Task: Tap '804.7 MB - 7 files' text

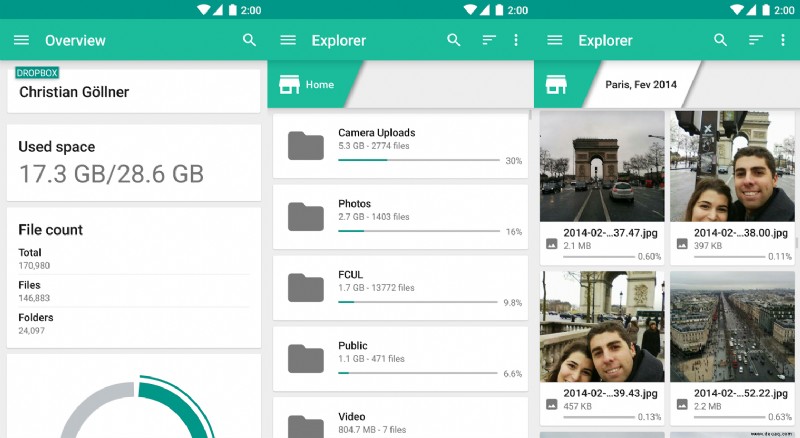Action: [x=372, y=430]
